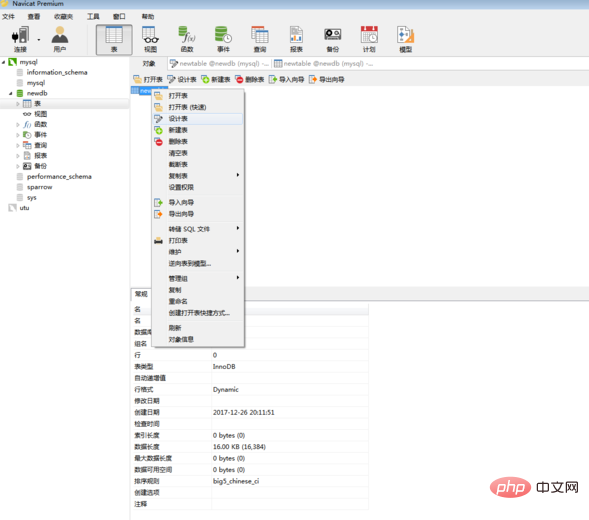Click the 查询 node in the newdb tree
This screenshot has height=520, width=589.
pyautogui.click(x=35, y=145)
